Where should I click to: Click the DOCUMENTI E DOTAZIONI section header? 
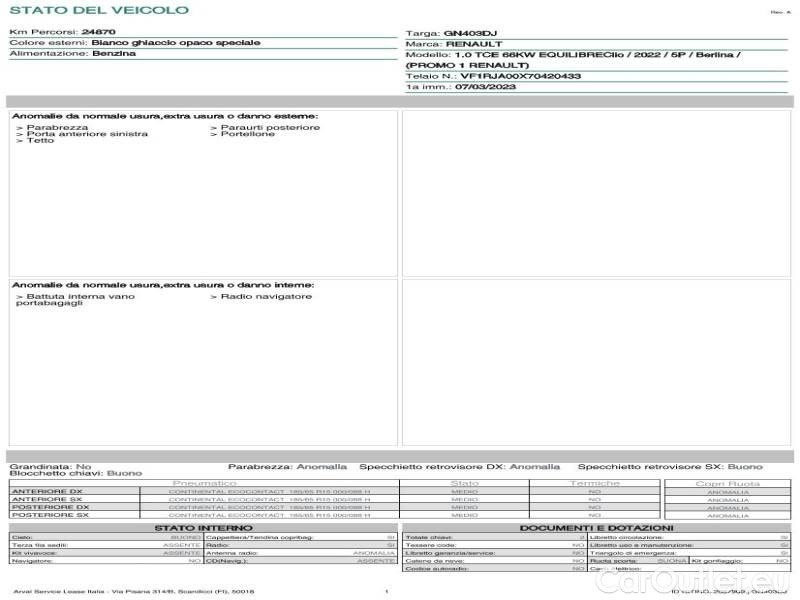(x=596, y=527)
